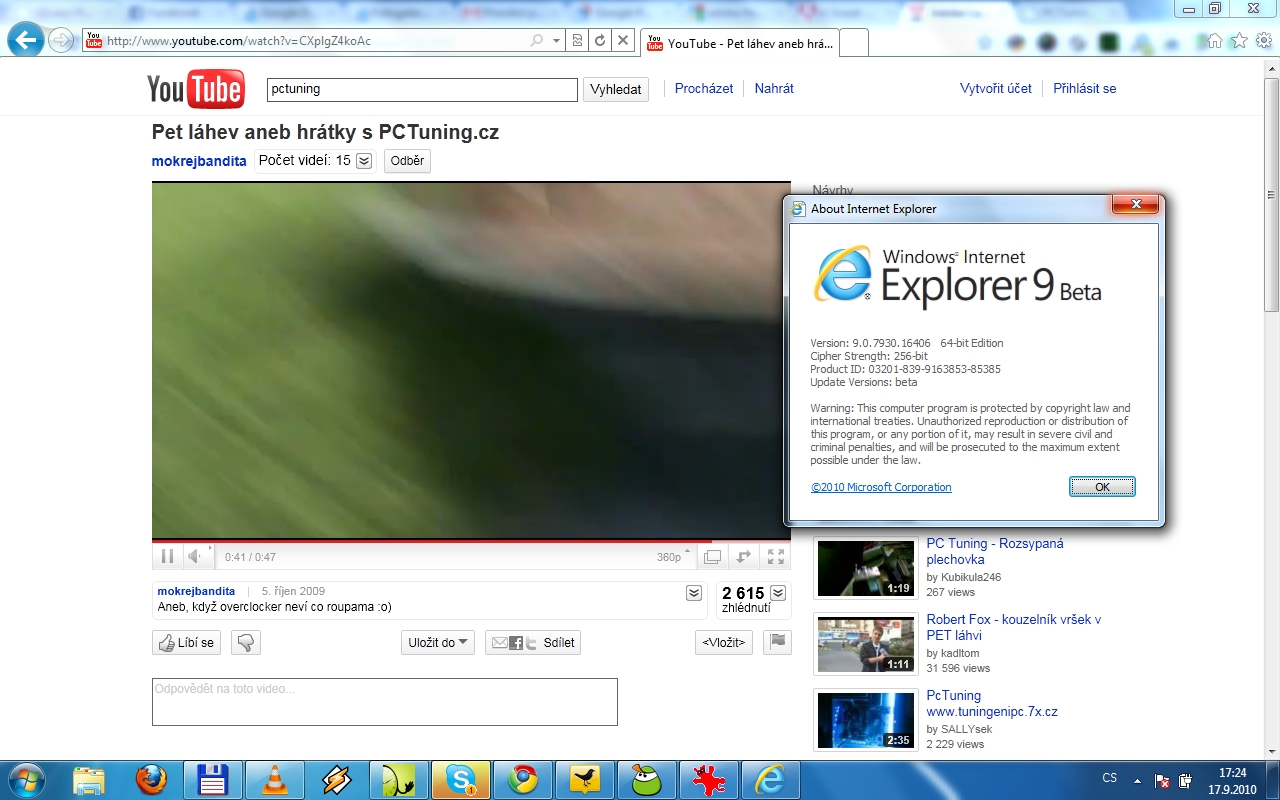This screenshot has width=1280, height=800.
Task: Open PcTuning www.tuningenipc.7x.cz video thumbnail
Action: pos(866,720)
